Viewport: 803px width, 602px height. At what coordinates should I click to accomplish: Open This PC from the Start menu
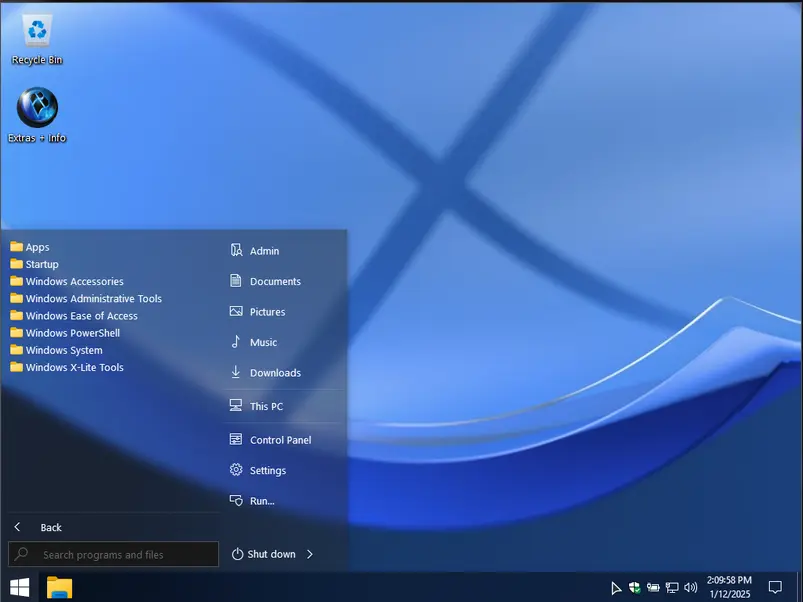[x=266, y=406]
